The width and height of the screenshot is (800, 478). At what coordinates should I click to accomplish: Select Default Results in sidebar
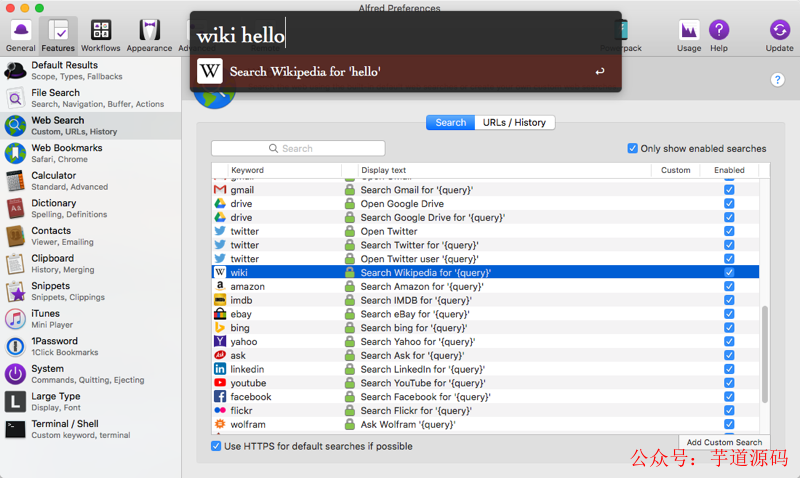[x=91, y=70]
